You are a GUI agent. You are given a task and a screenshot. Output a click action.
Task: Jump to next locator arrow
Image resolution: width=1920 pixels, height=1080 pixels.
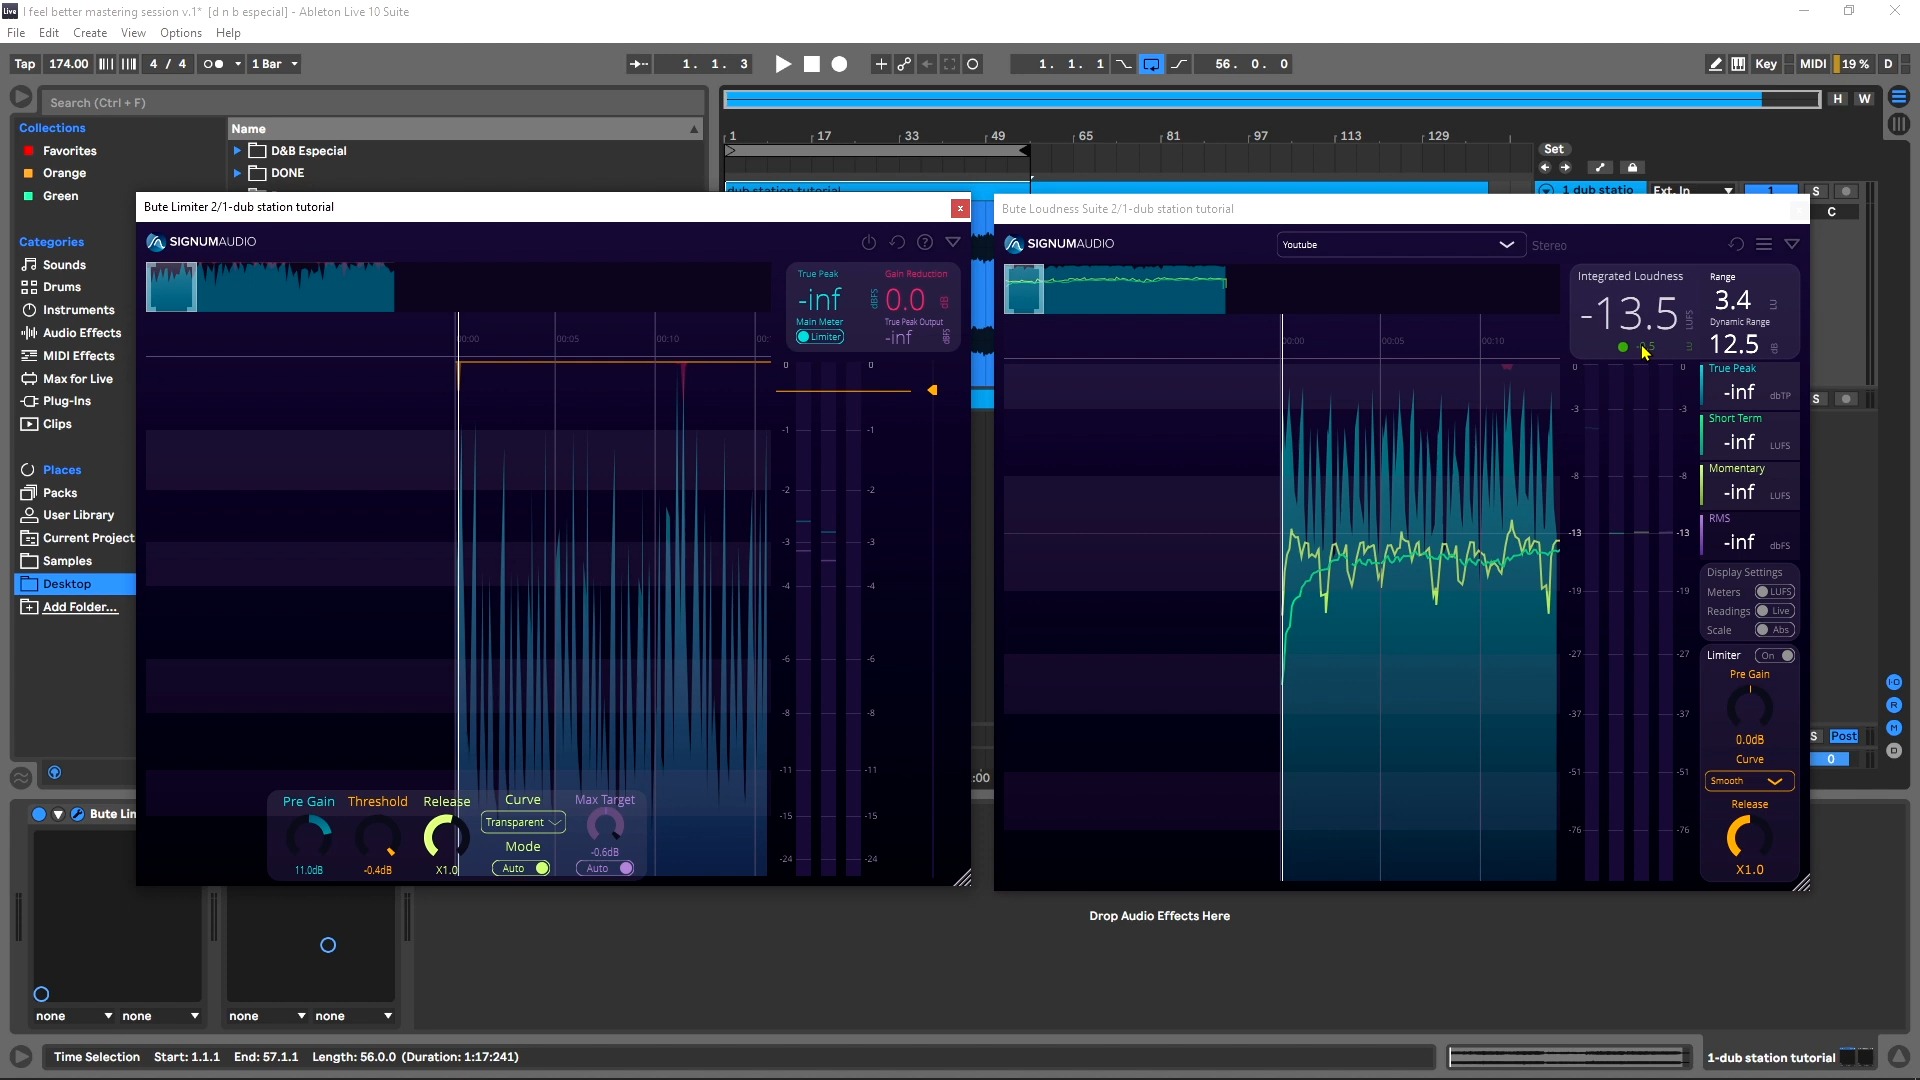point(1565,167)
